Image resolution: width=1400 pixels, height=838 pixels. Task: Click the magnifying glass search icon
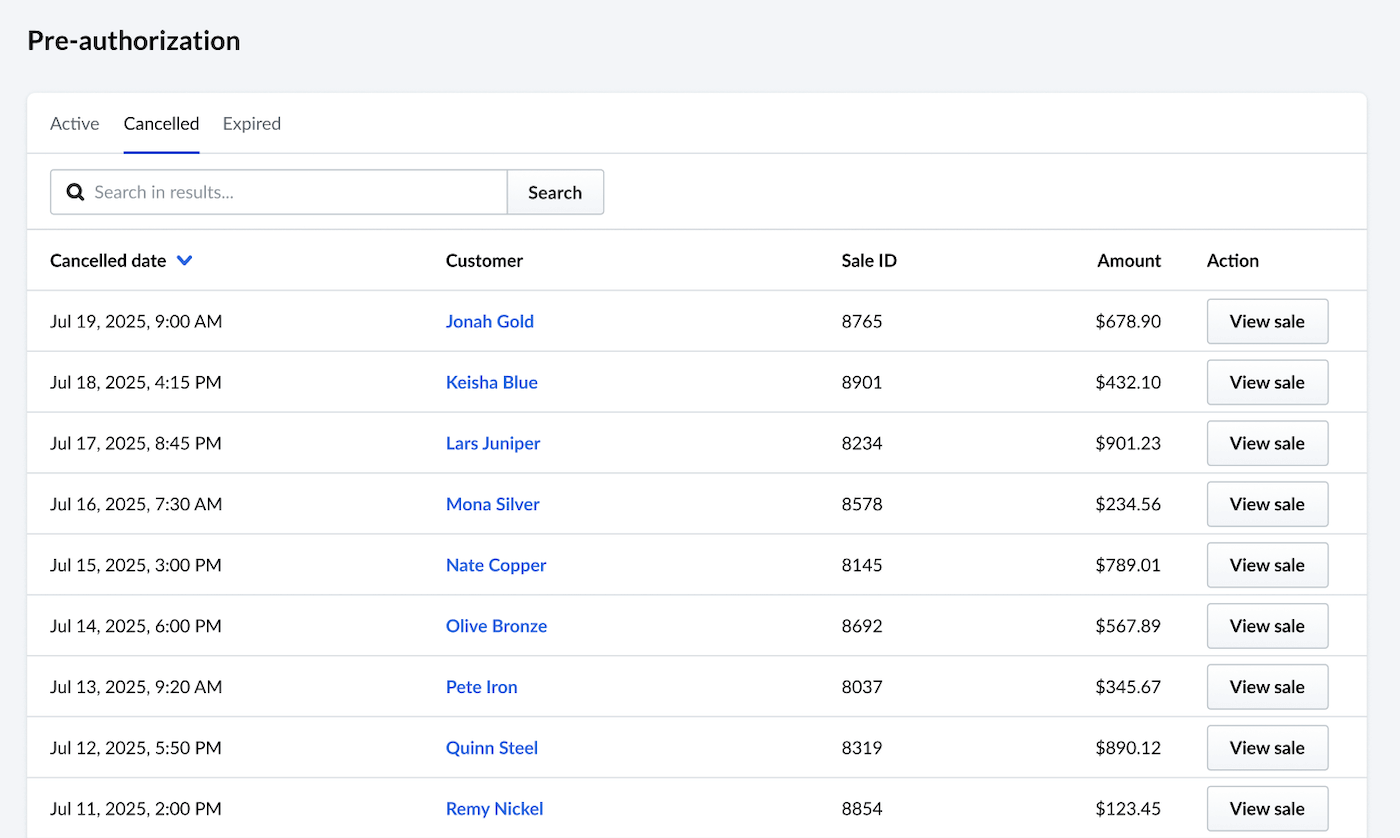[75, 192]
